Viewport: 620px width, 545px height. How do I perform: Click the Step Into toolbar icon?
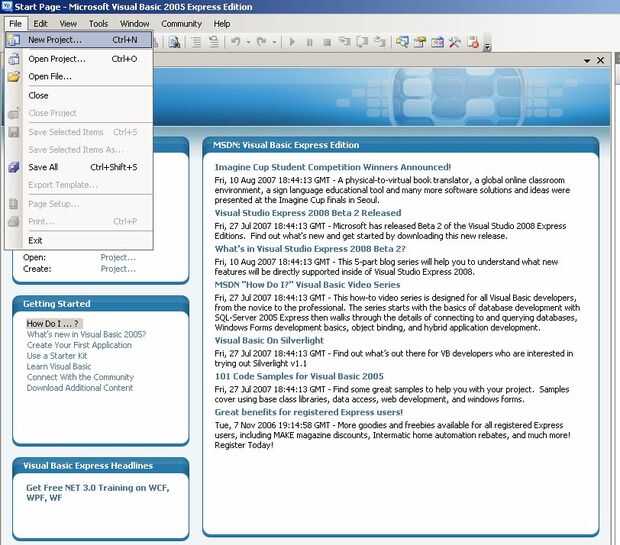(x=344, y=42)
